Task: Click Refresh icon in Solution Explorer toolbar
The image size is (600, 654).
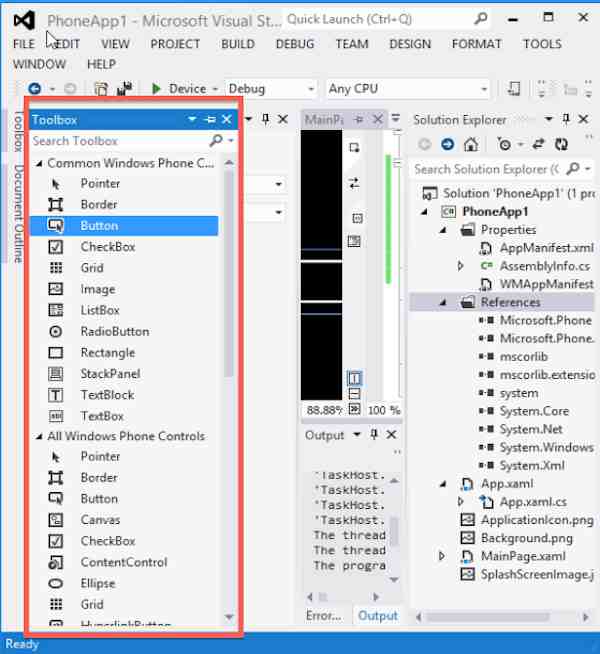Action: [x=561, y=145]
